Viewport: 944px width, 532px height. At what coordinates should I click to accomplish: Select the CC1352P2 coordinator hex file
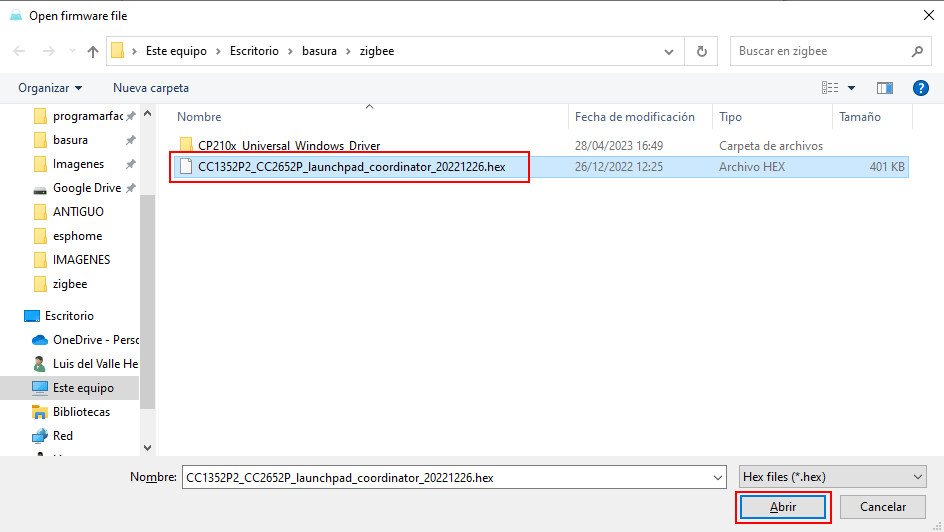pos(351,167)
